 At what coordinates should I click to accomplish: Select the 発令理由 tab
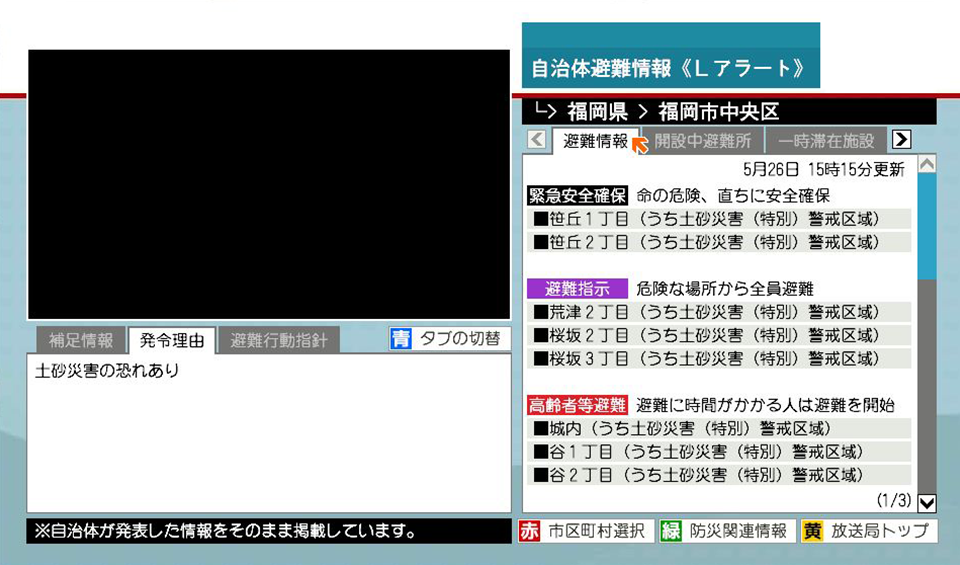171,340
